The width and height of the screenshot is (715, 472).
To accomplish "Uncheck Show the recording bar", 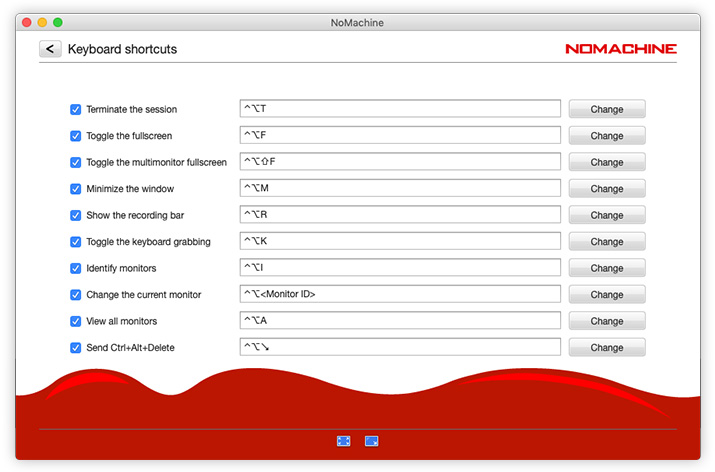I will [76, 215].
